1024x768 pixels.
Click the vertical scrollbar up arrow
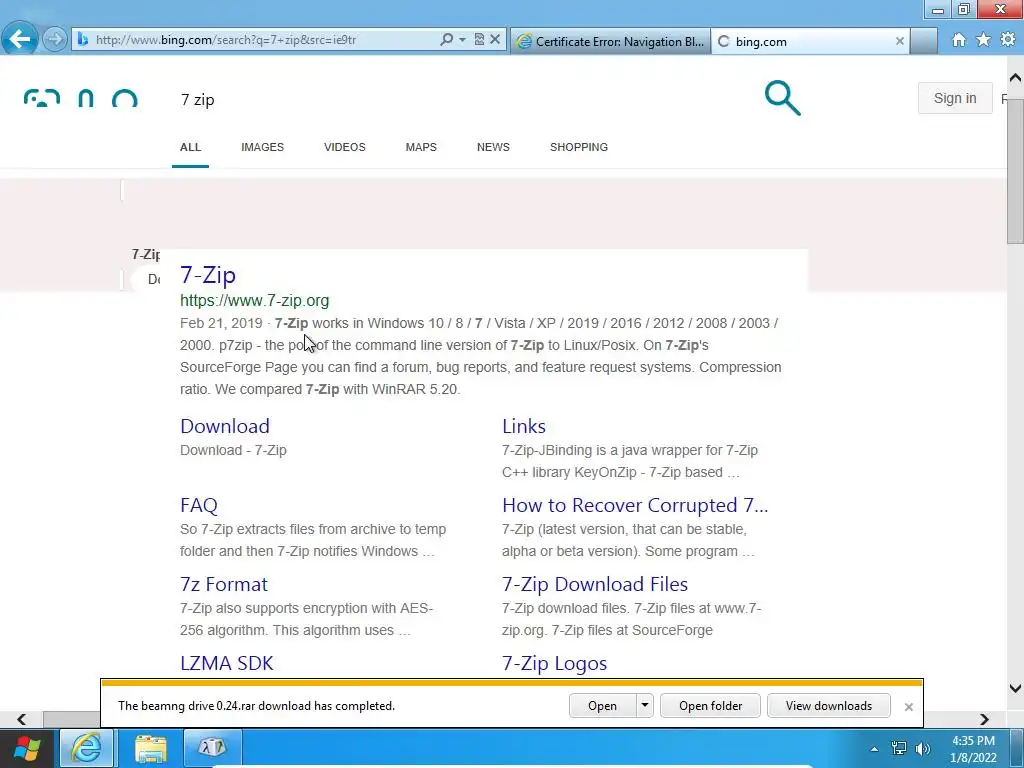(1015, 77)
